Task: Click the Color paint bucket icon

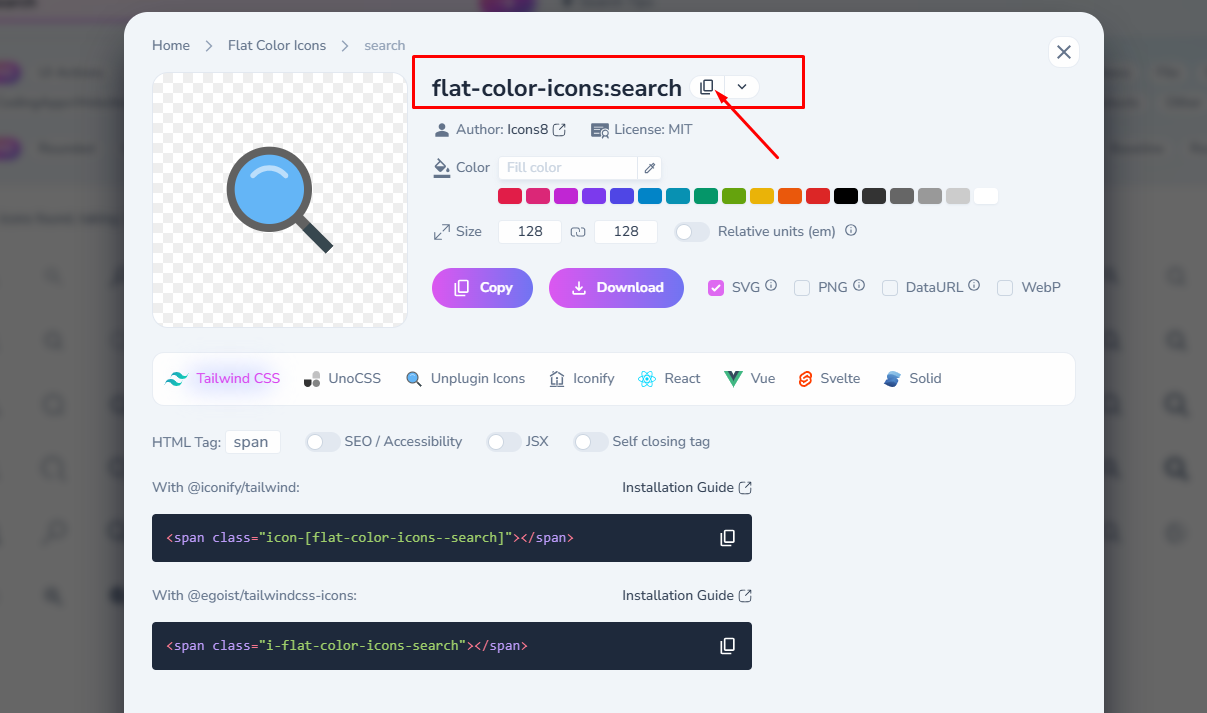Action: click(441, 168)
